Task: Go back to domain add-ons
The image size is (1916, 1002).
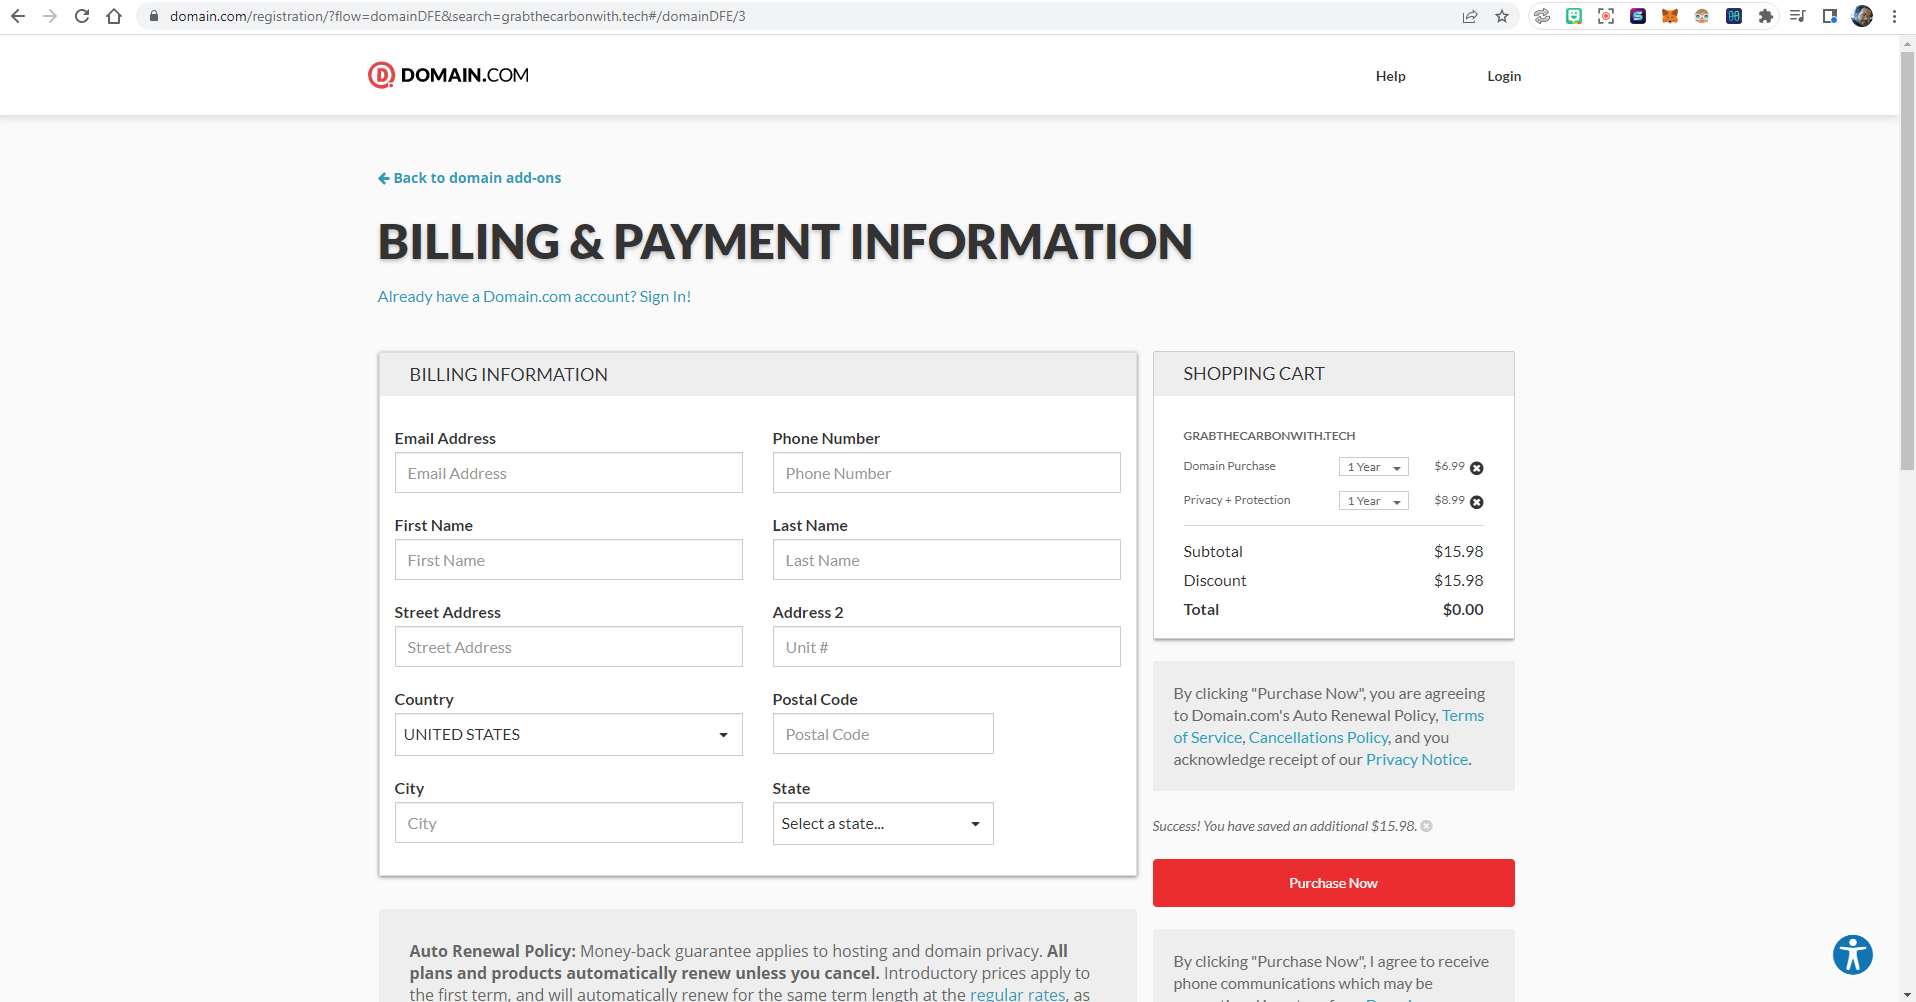Action: tap(469, 178)
